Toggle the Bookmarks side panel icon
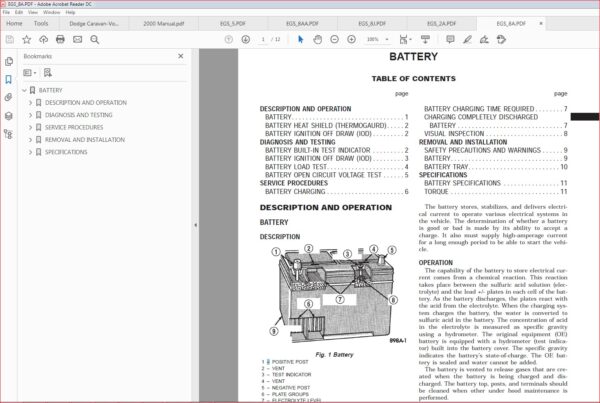Image resolution: width=600 pixels, height=403 pixels. pyautogui.click(x=9, y=79)
